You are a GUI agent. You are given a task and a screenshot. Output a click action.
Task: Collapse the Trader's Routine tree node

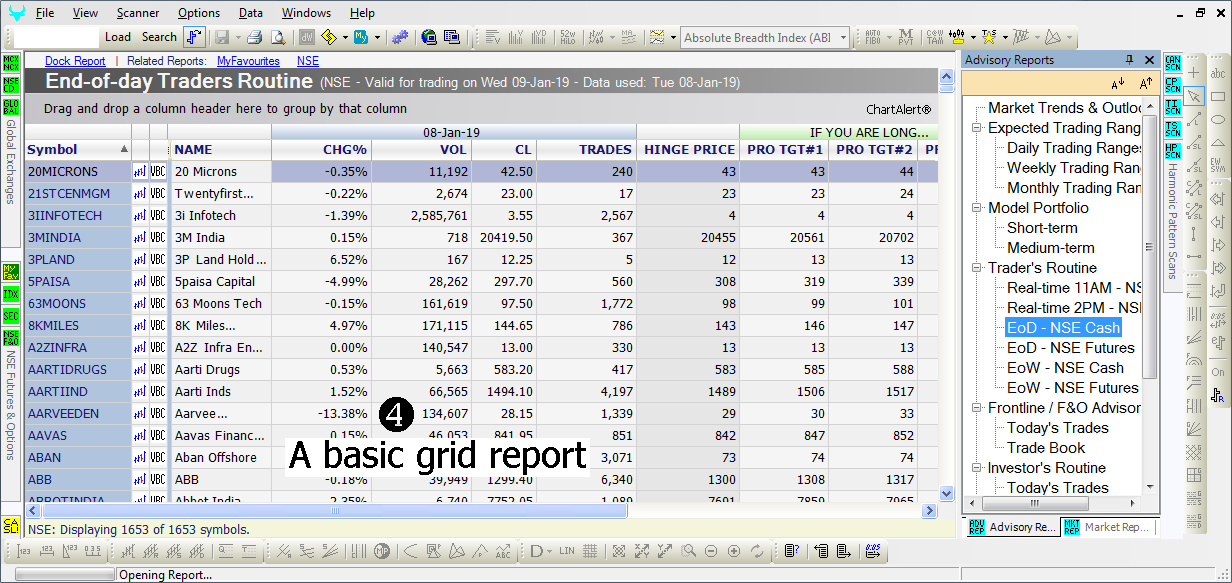pos(976,268)
